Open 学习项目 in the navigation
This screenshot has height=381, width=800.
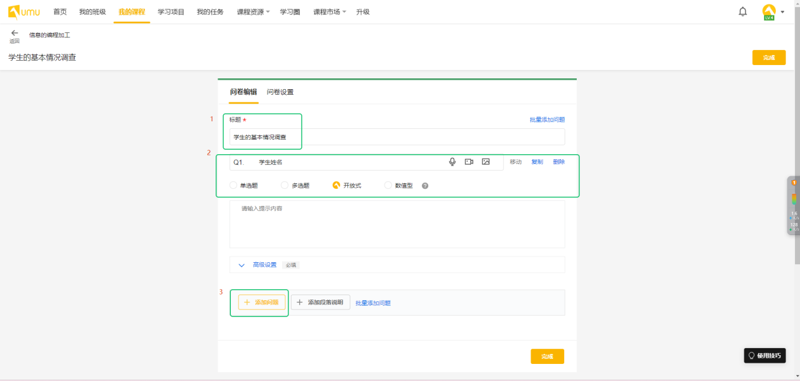(x=171, y=12)
